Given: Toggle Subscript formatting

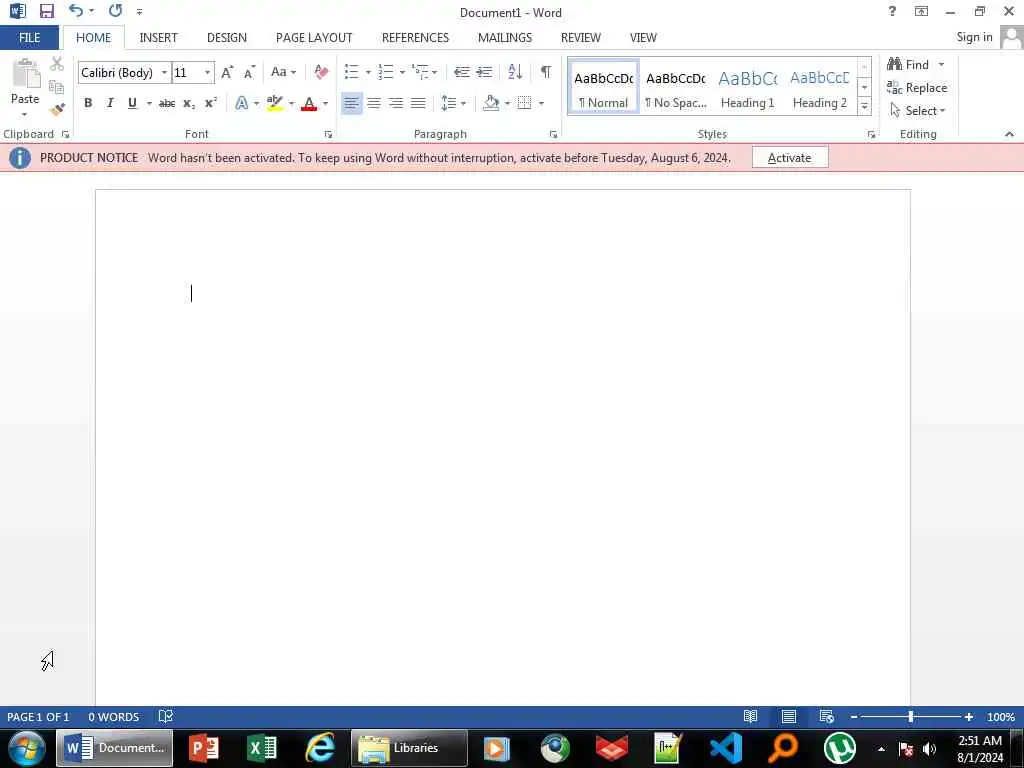Looking at the screenshot, I should pos(189,103).
